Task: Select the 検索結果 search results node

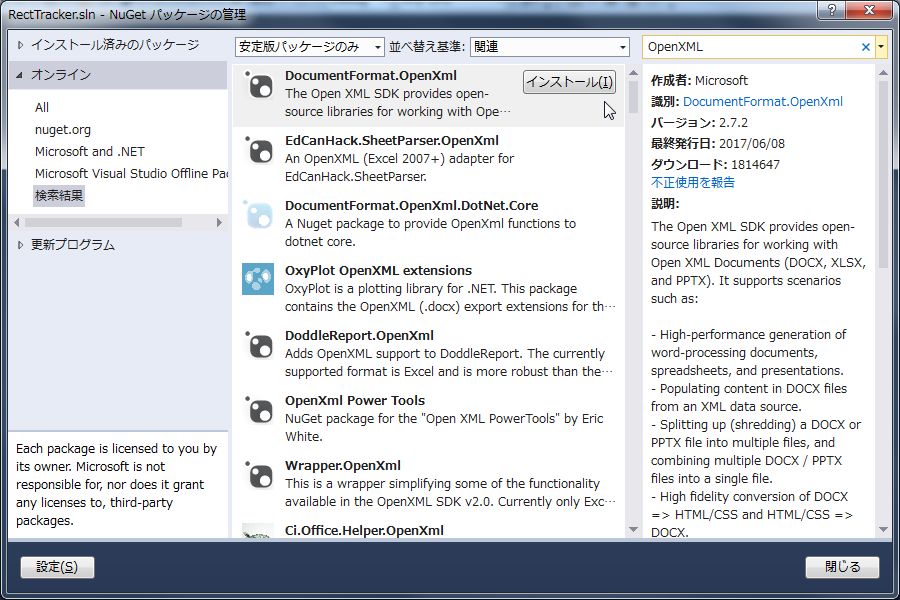Action: 59,195
